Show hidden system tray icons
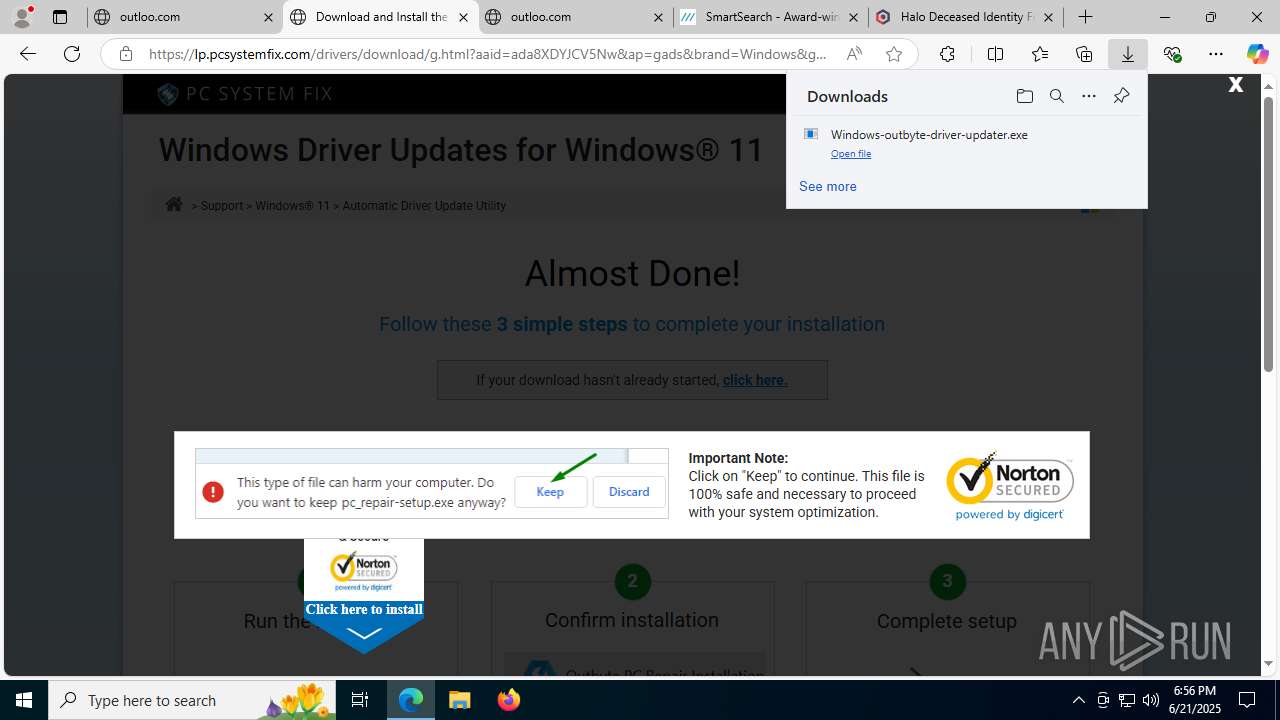Image resolution: width=1280 pixels, height=720 pixels. [1078, 700]
